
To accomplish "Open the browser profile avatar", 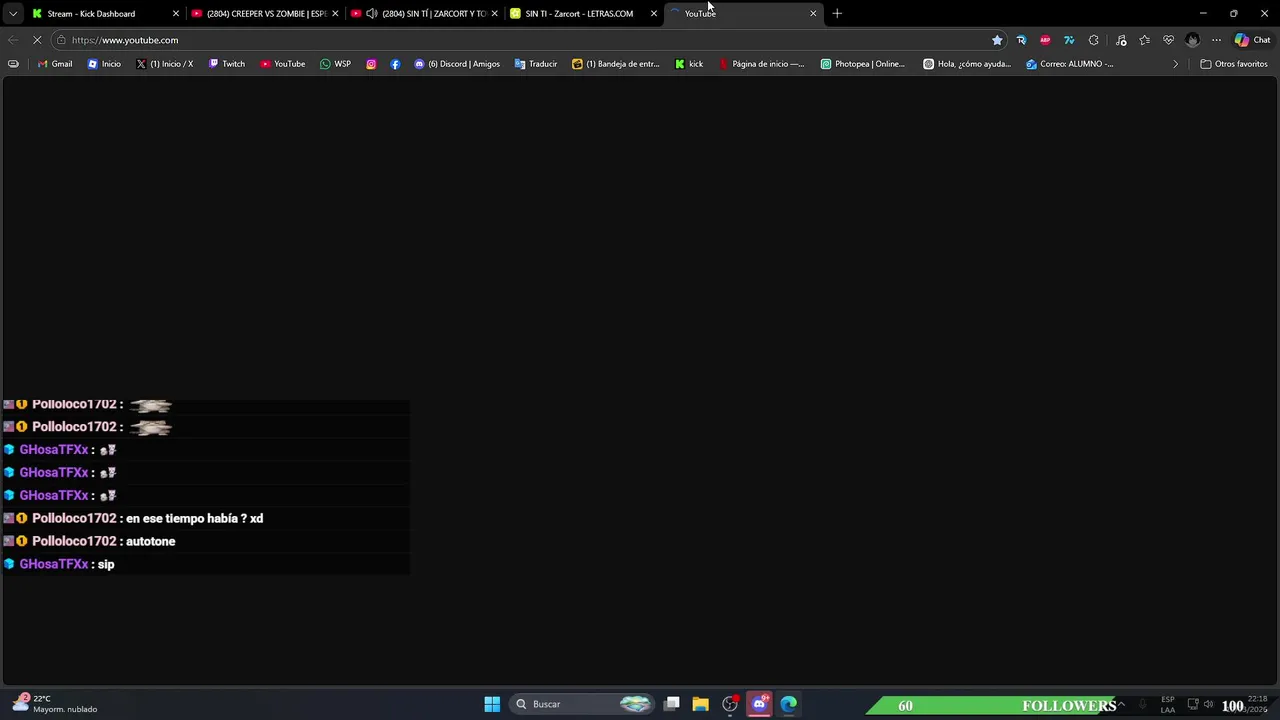I will pos(1192,40).
